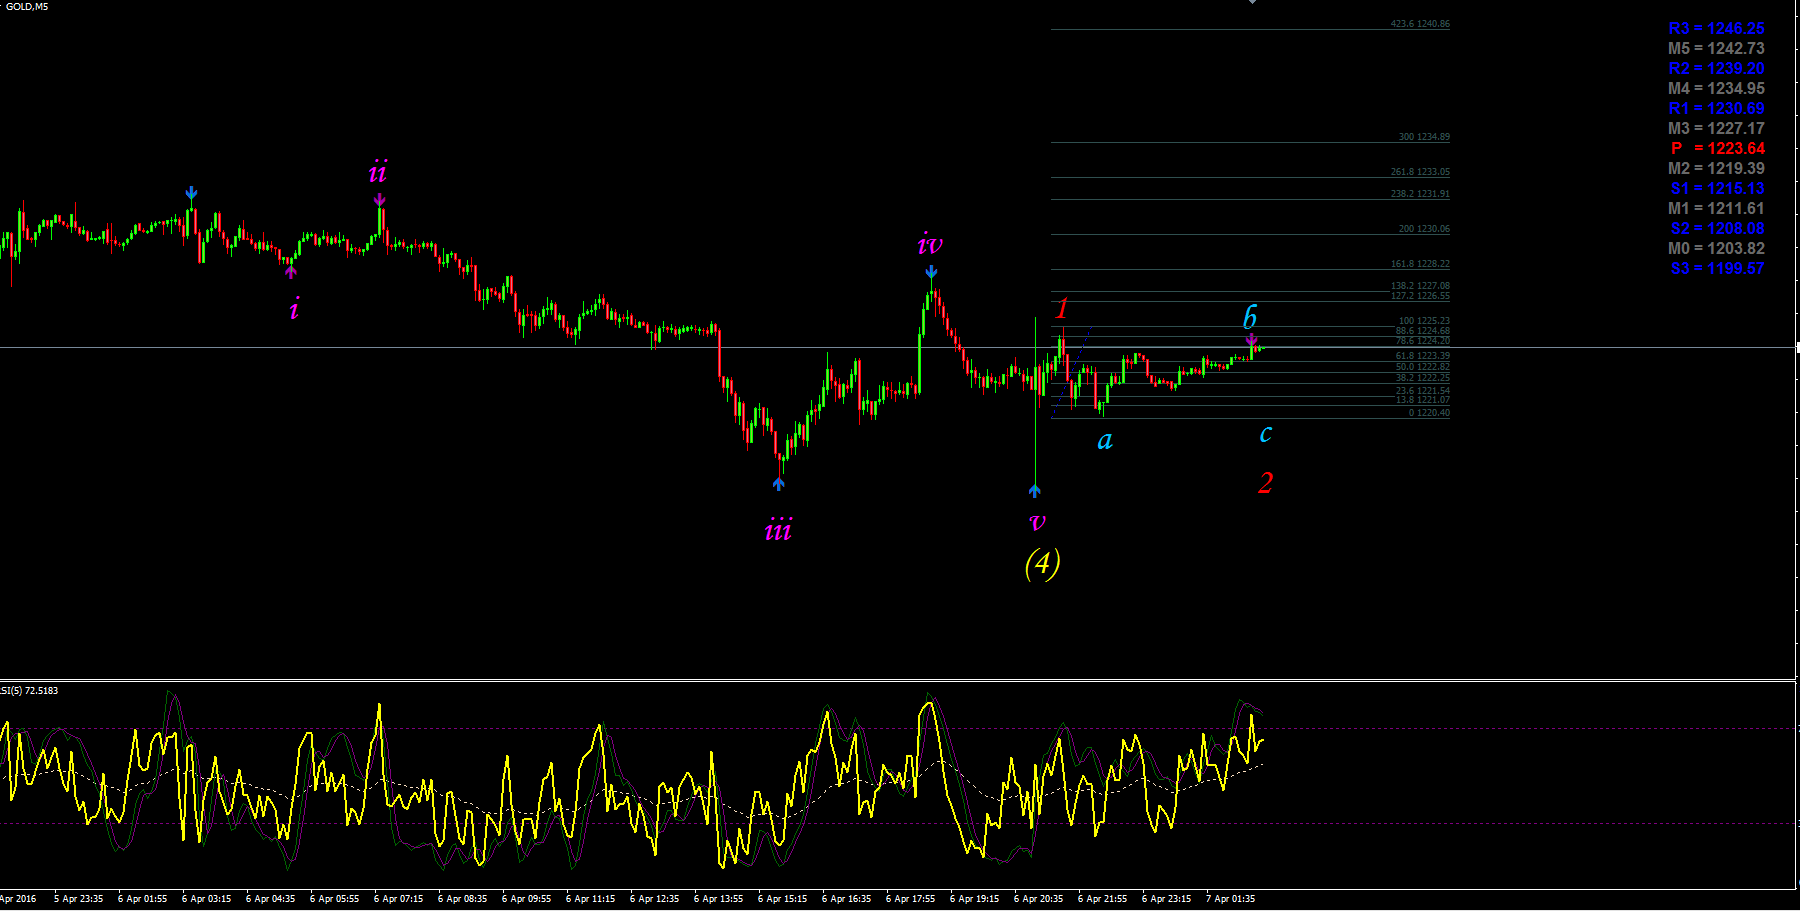This screenshot has width=1800, height=911.
Task: Click the '6 Apr 15:15' time axis label
Action: (783, 899)
